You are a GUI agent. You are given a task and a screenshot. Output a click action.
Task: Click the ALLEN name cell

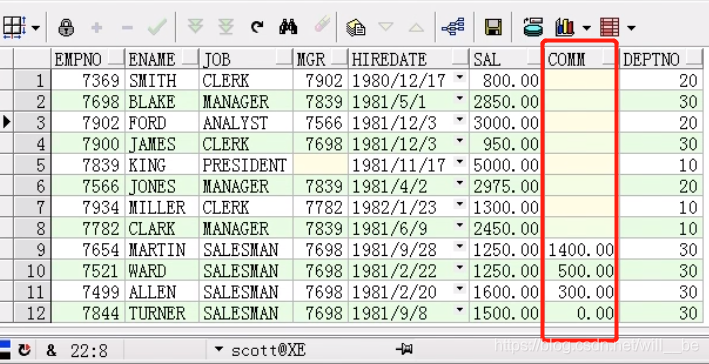pos(162,292)
